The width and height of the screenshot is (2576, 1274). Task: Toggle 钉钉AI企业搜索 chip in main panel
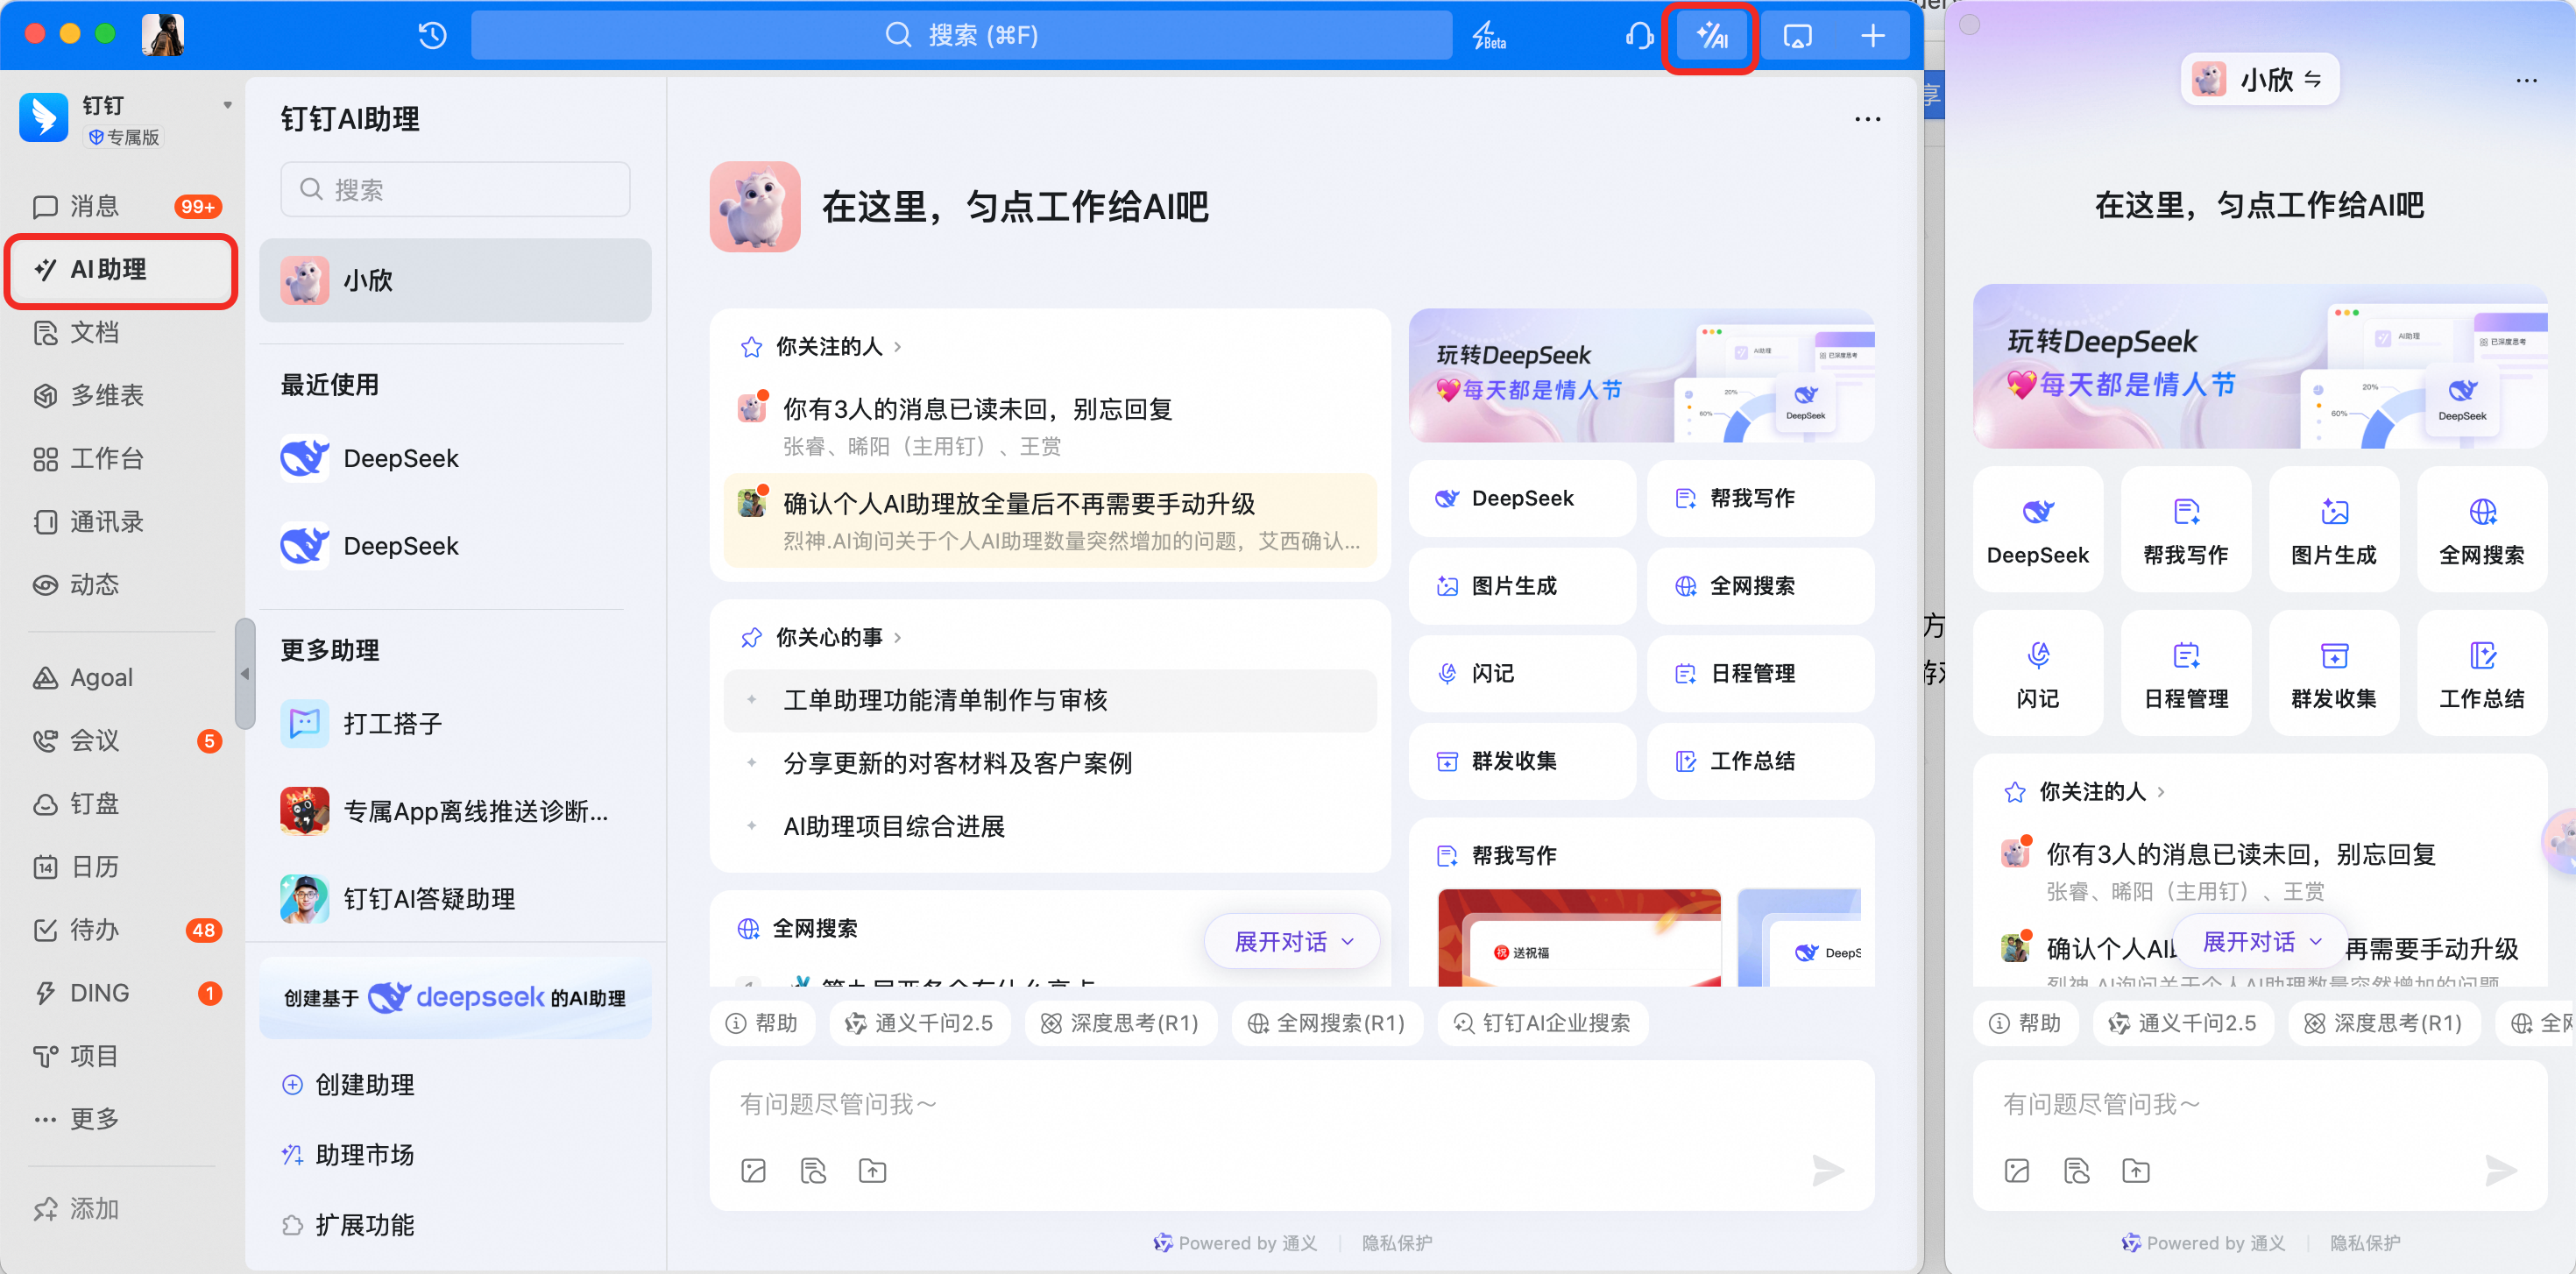[1542, 1023]
